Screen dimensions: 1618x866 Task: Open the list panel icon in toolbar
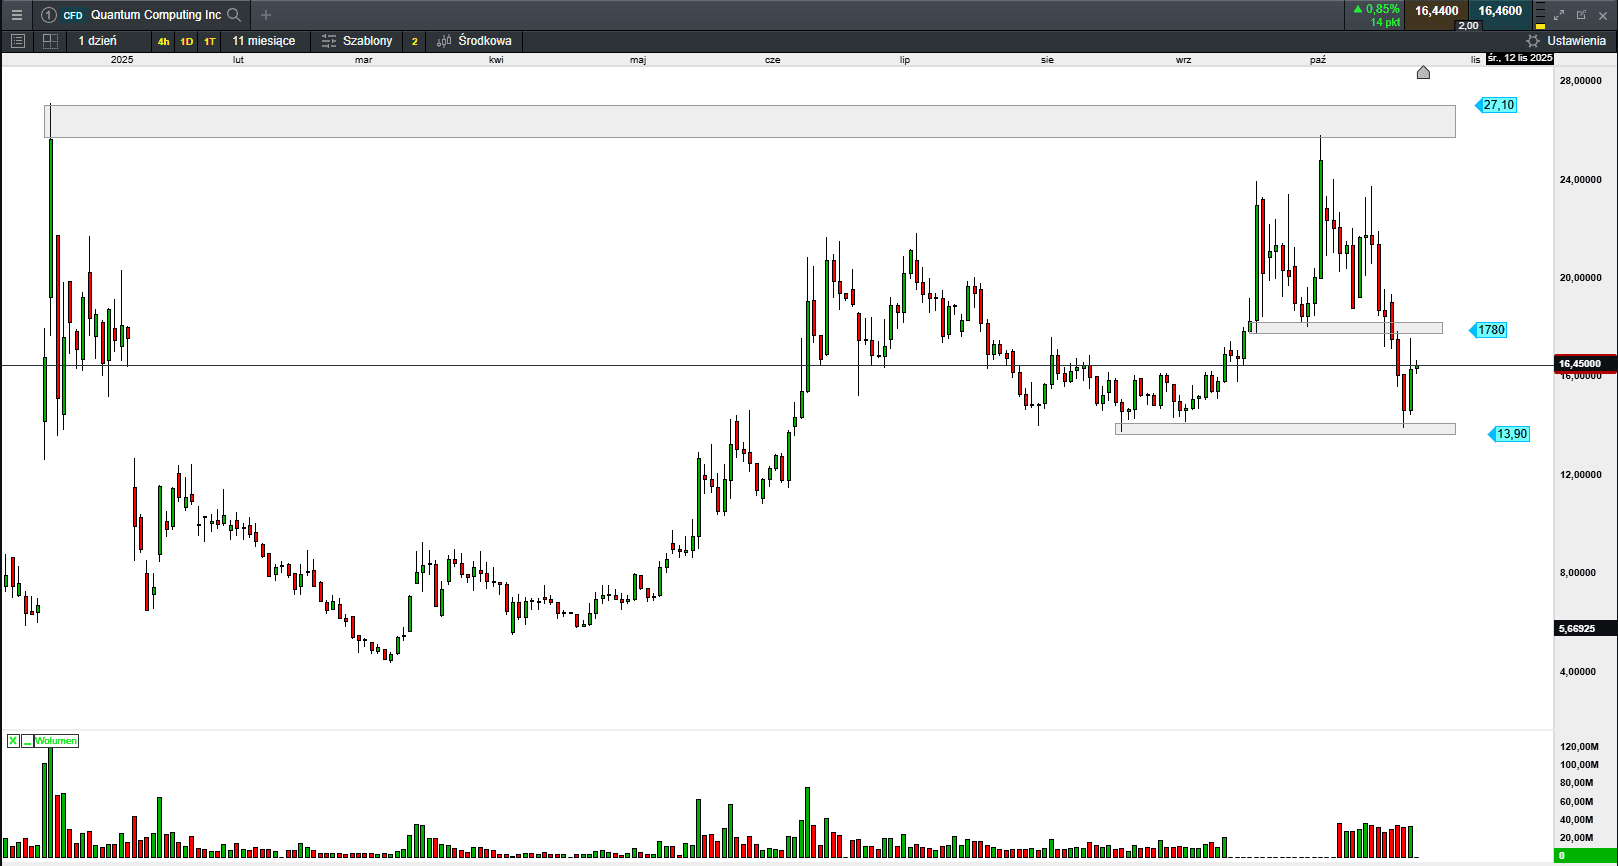17,41
